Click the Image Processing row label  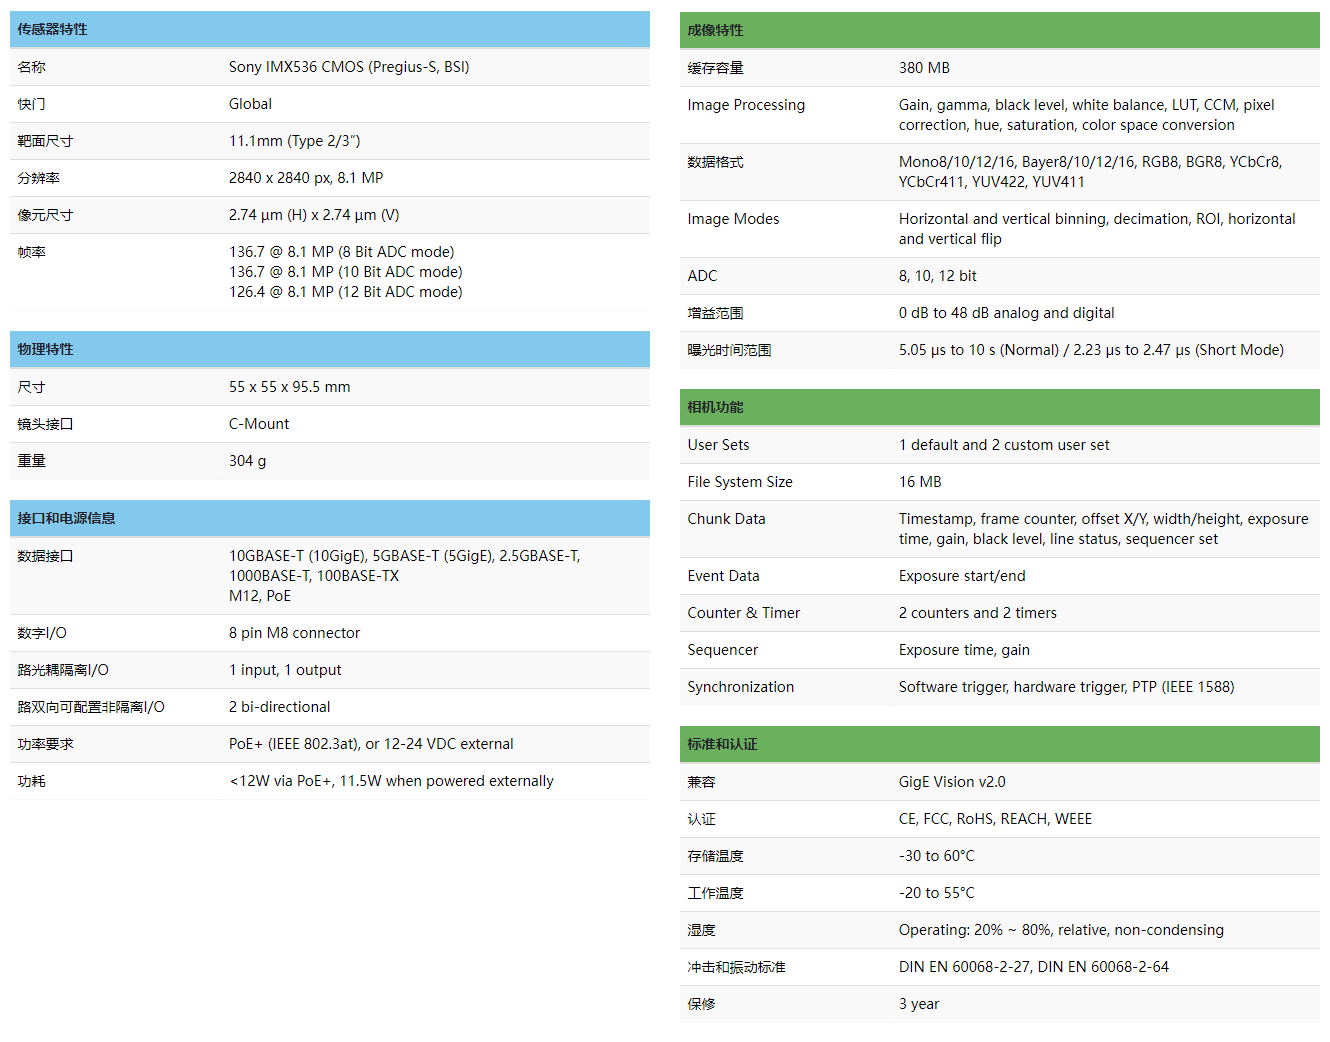point(746,105)
